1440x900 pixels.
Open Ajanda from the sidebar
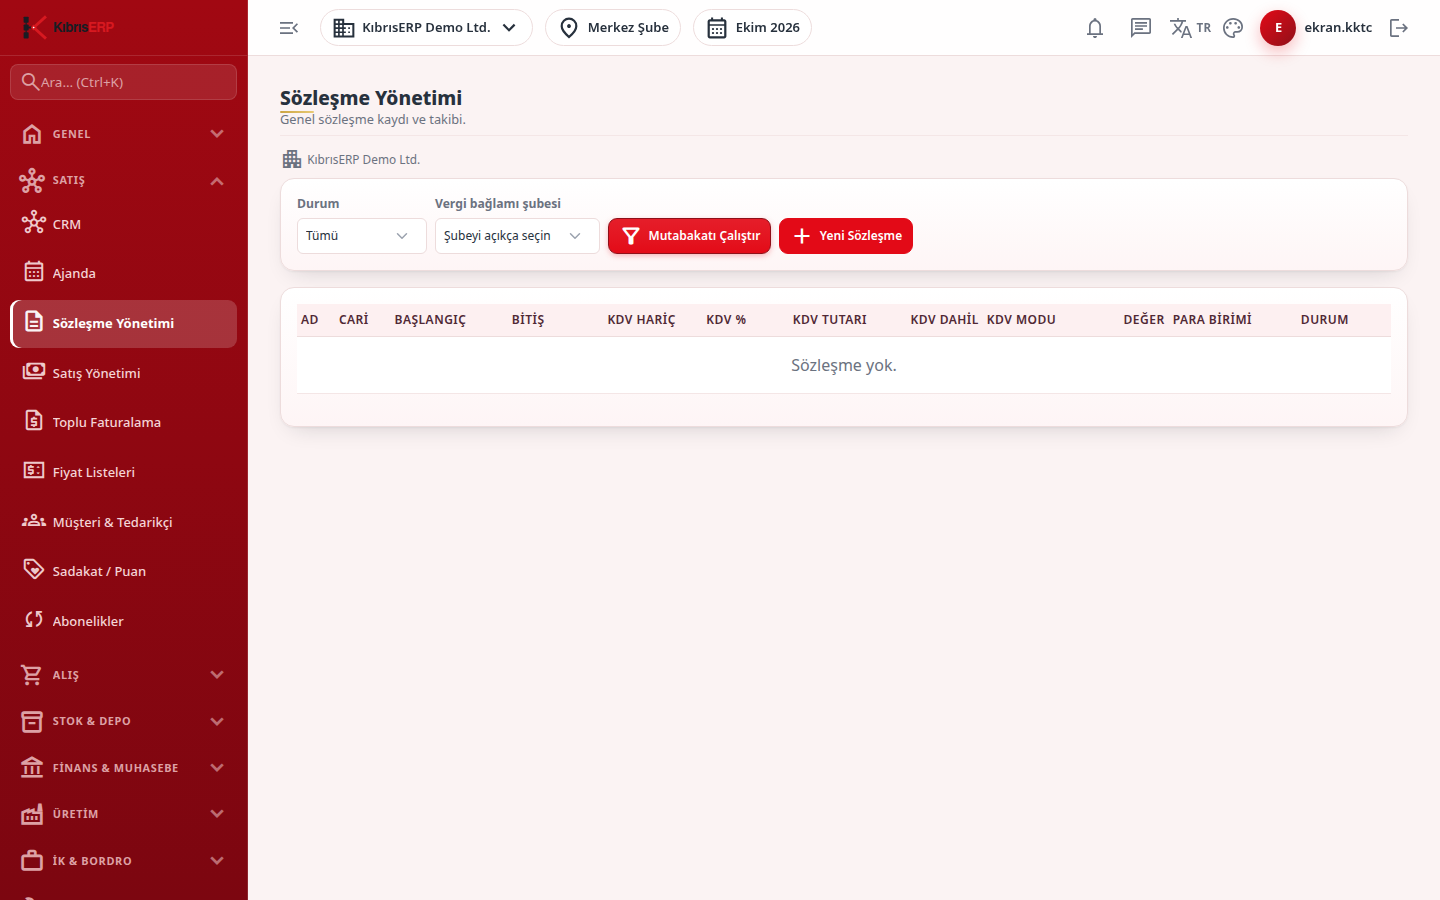(124, 273)
